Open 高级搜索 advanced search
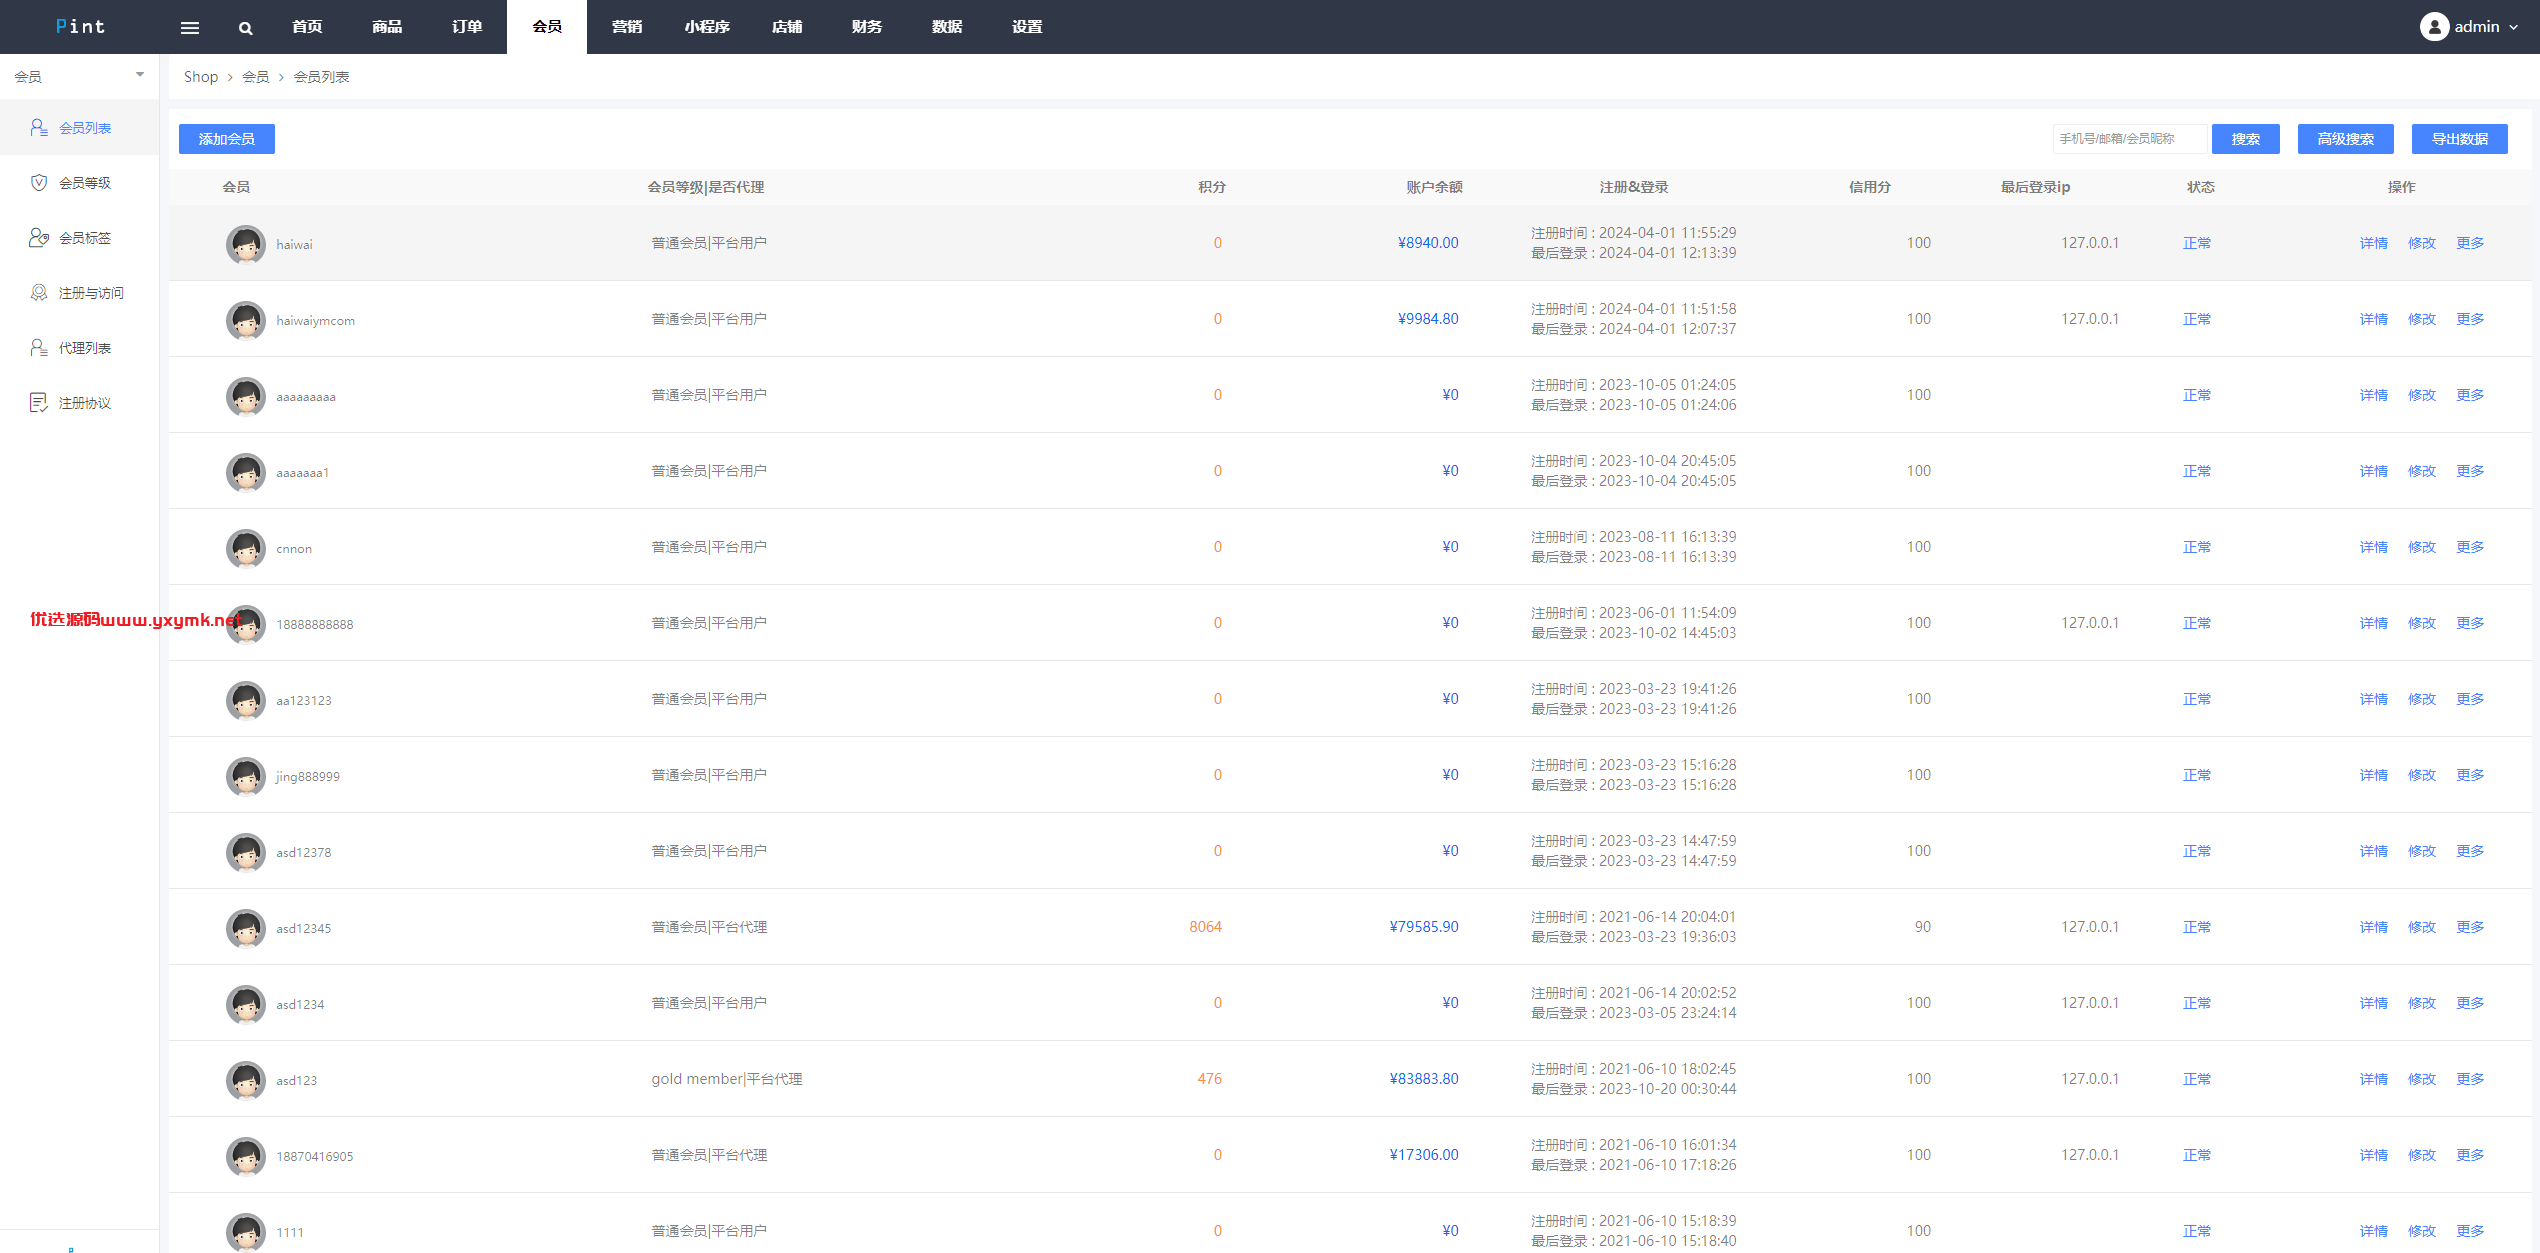The height and width of the screenshot is (1253, 2540). pyautogui.click(x=2346, y=139)
